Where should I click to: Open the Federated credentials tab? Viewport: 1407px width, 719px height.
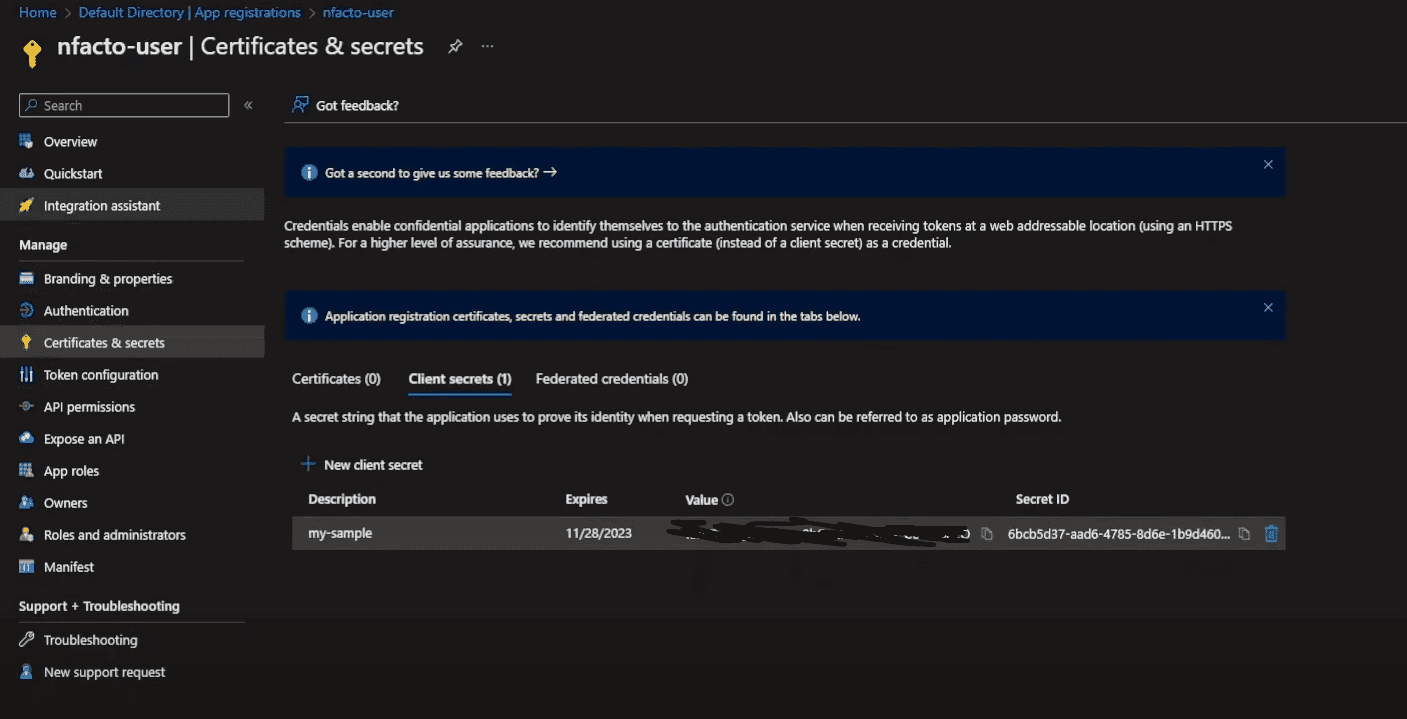(x=611, y=378)
